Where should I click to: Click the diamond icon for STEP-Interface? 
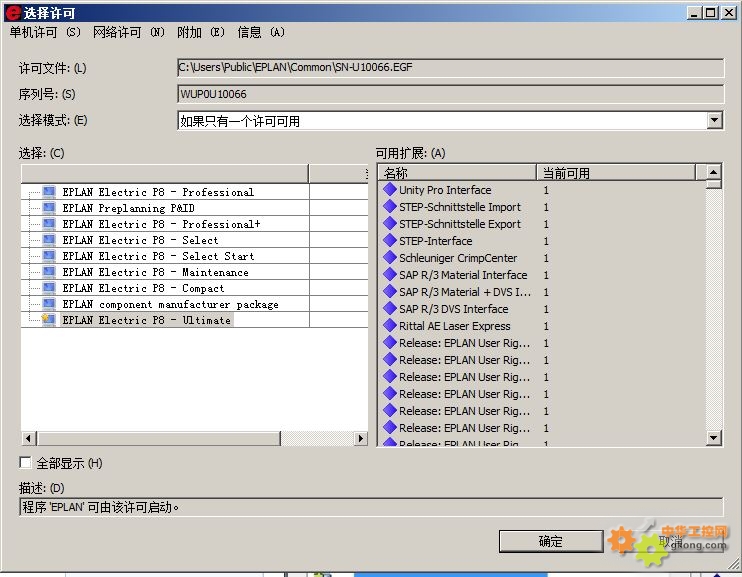pyautogui.click(x=390, y=241)
